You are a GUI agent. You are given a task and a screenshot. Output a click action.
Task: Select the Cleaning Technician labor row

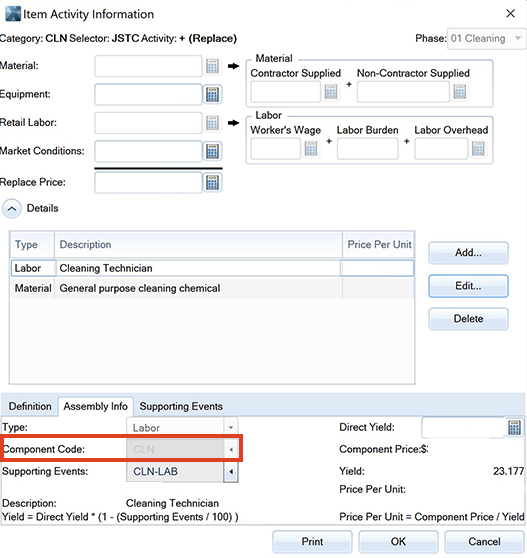tap(212, 268)
